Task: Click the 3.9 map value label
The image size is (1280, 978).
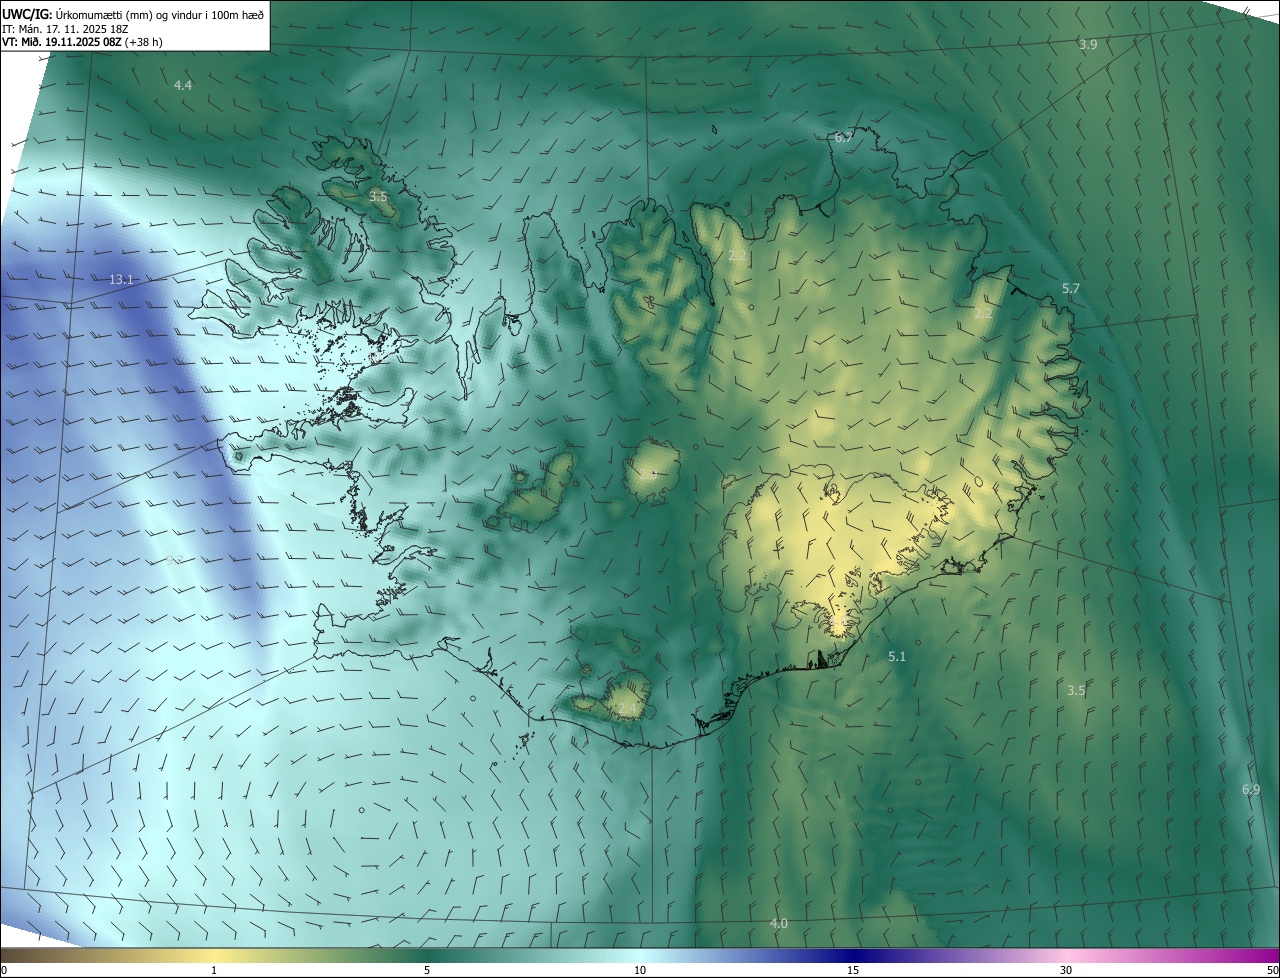Action: (1088, 45)
